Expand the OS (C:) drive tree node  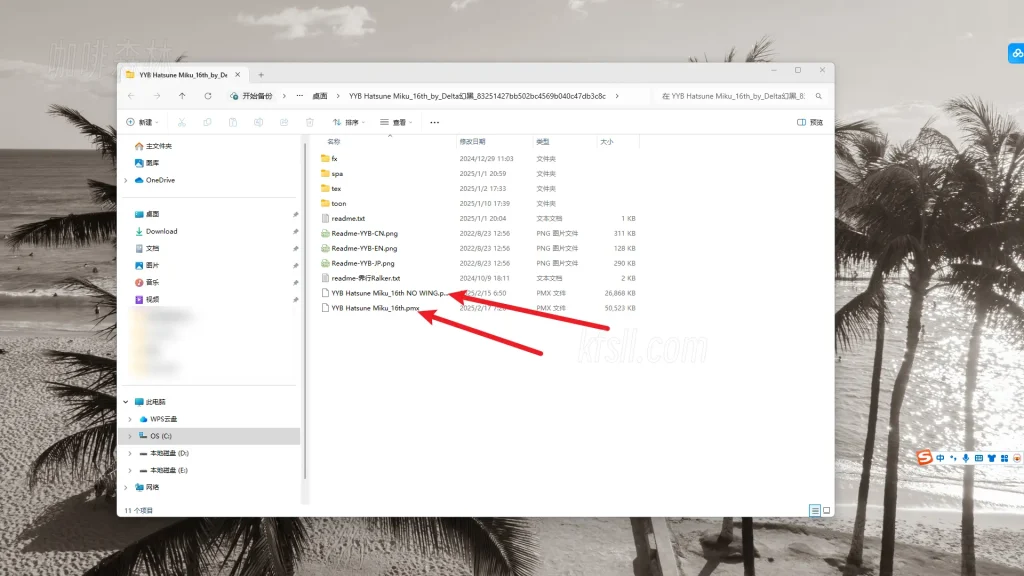pos(129,436)
